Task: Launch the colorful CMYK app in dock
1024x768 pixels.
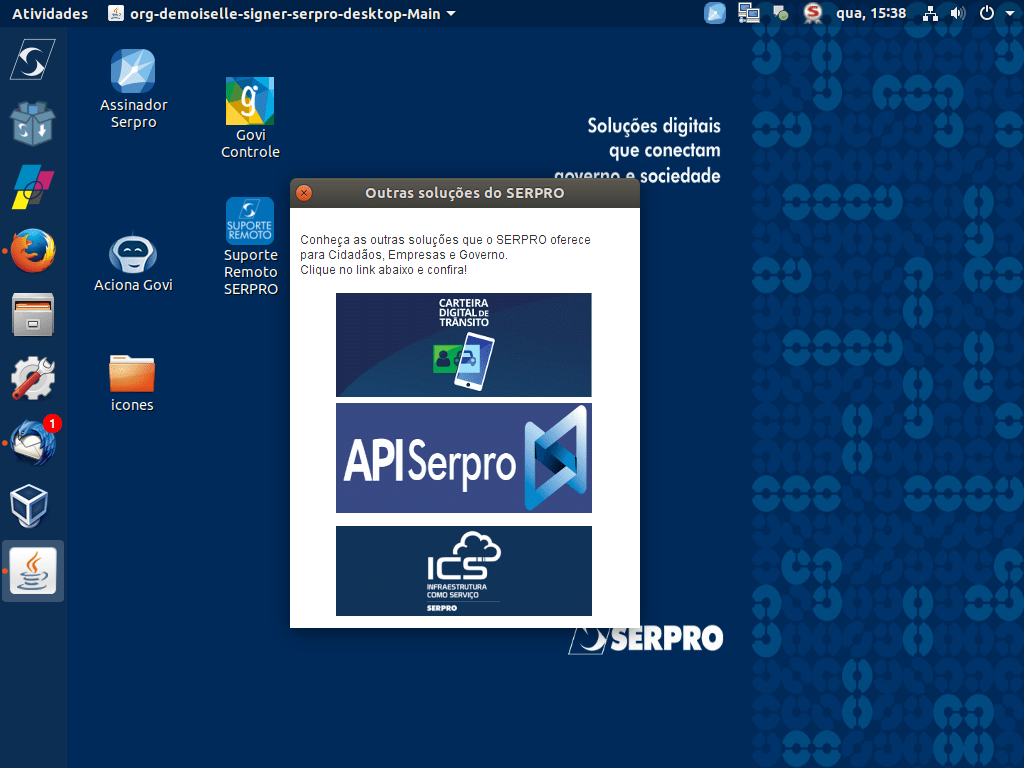Action: pos(33,187)
